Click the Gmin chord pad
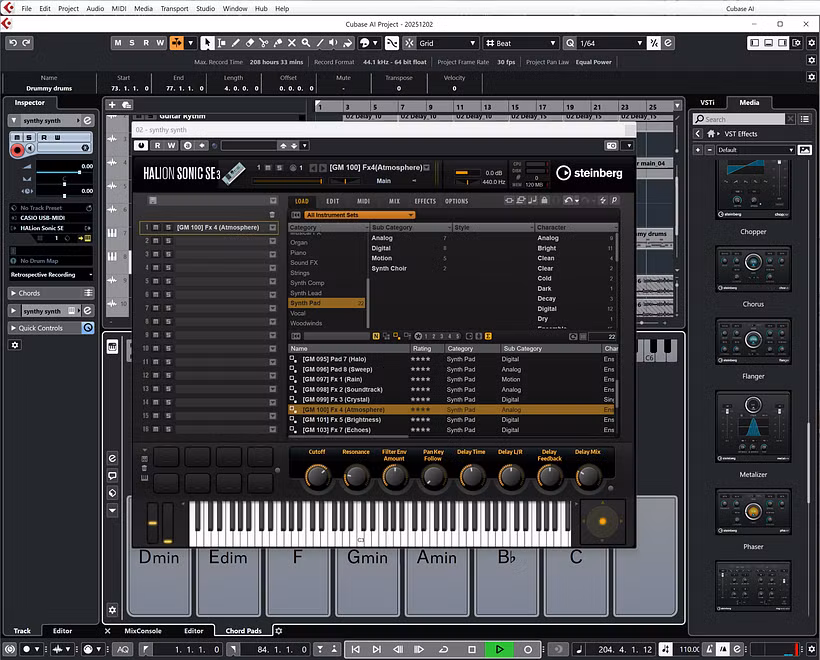Image resolution: width=820 pixels, height=660 pixels. point(368,581)
